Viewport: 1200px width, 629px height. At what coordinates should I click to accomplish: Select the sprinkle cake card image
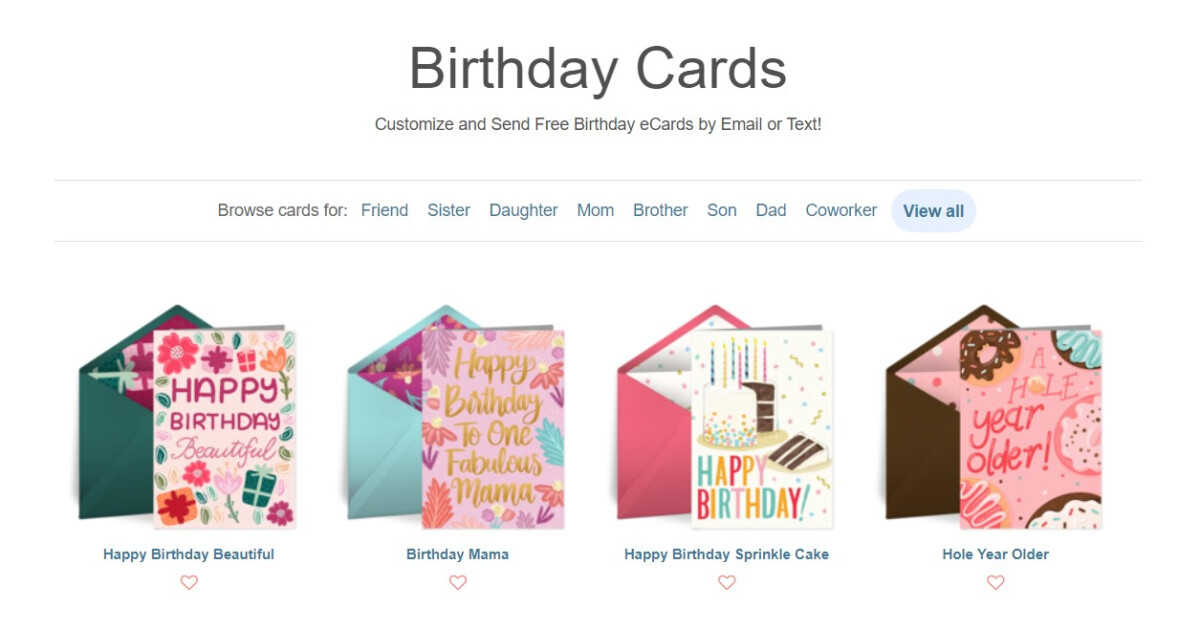pyautogui.click(x=726, y=417)
